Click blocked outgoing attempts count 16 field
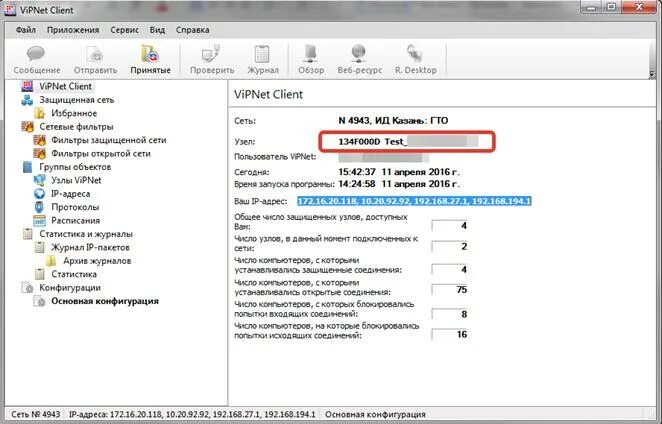 coord(450,334)
